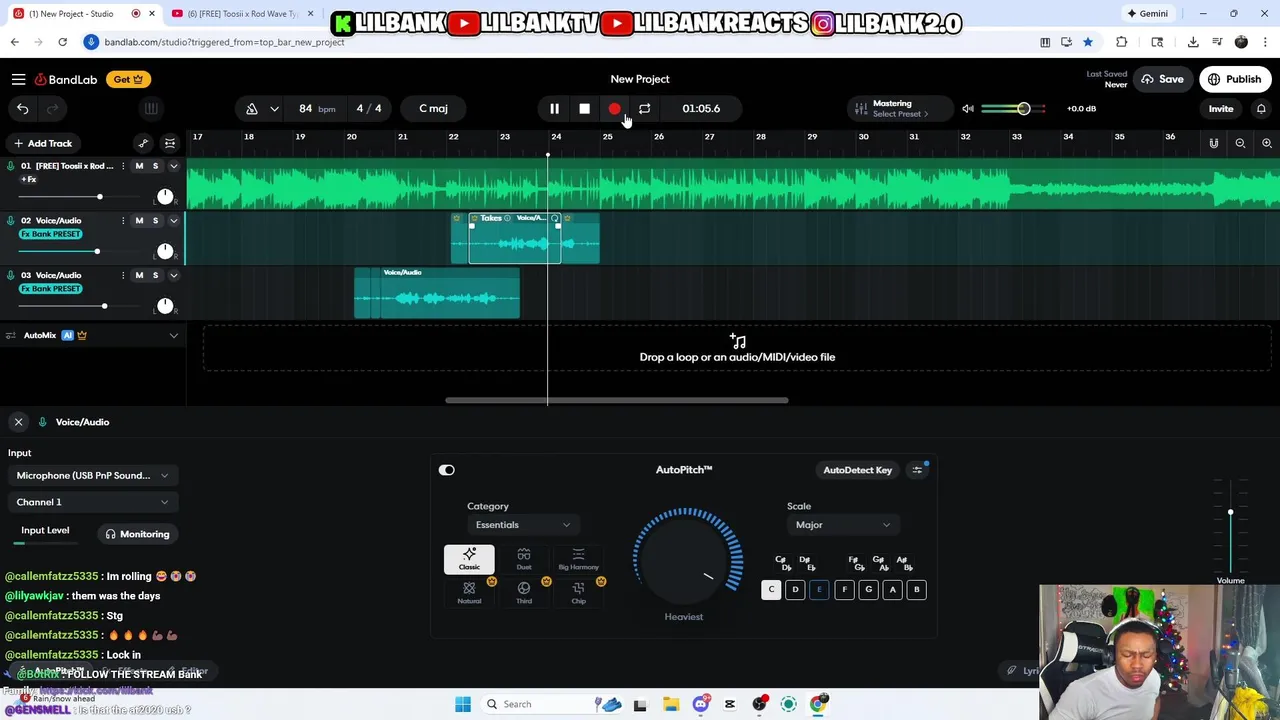1280x720 pixels.
Task: Zoom out of the timeline
Action: point(1240,143)
